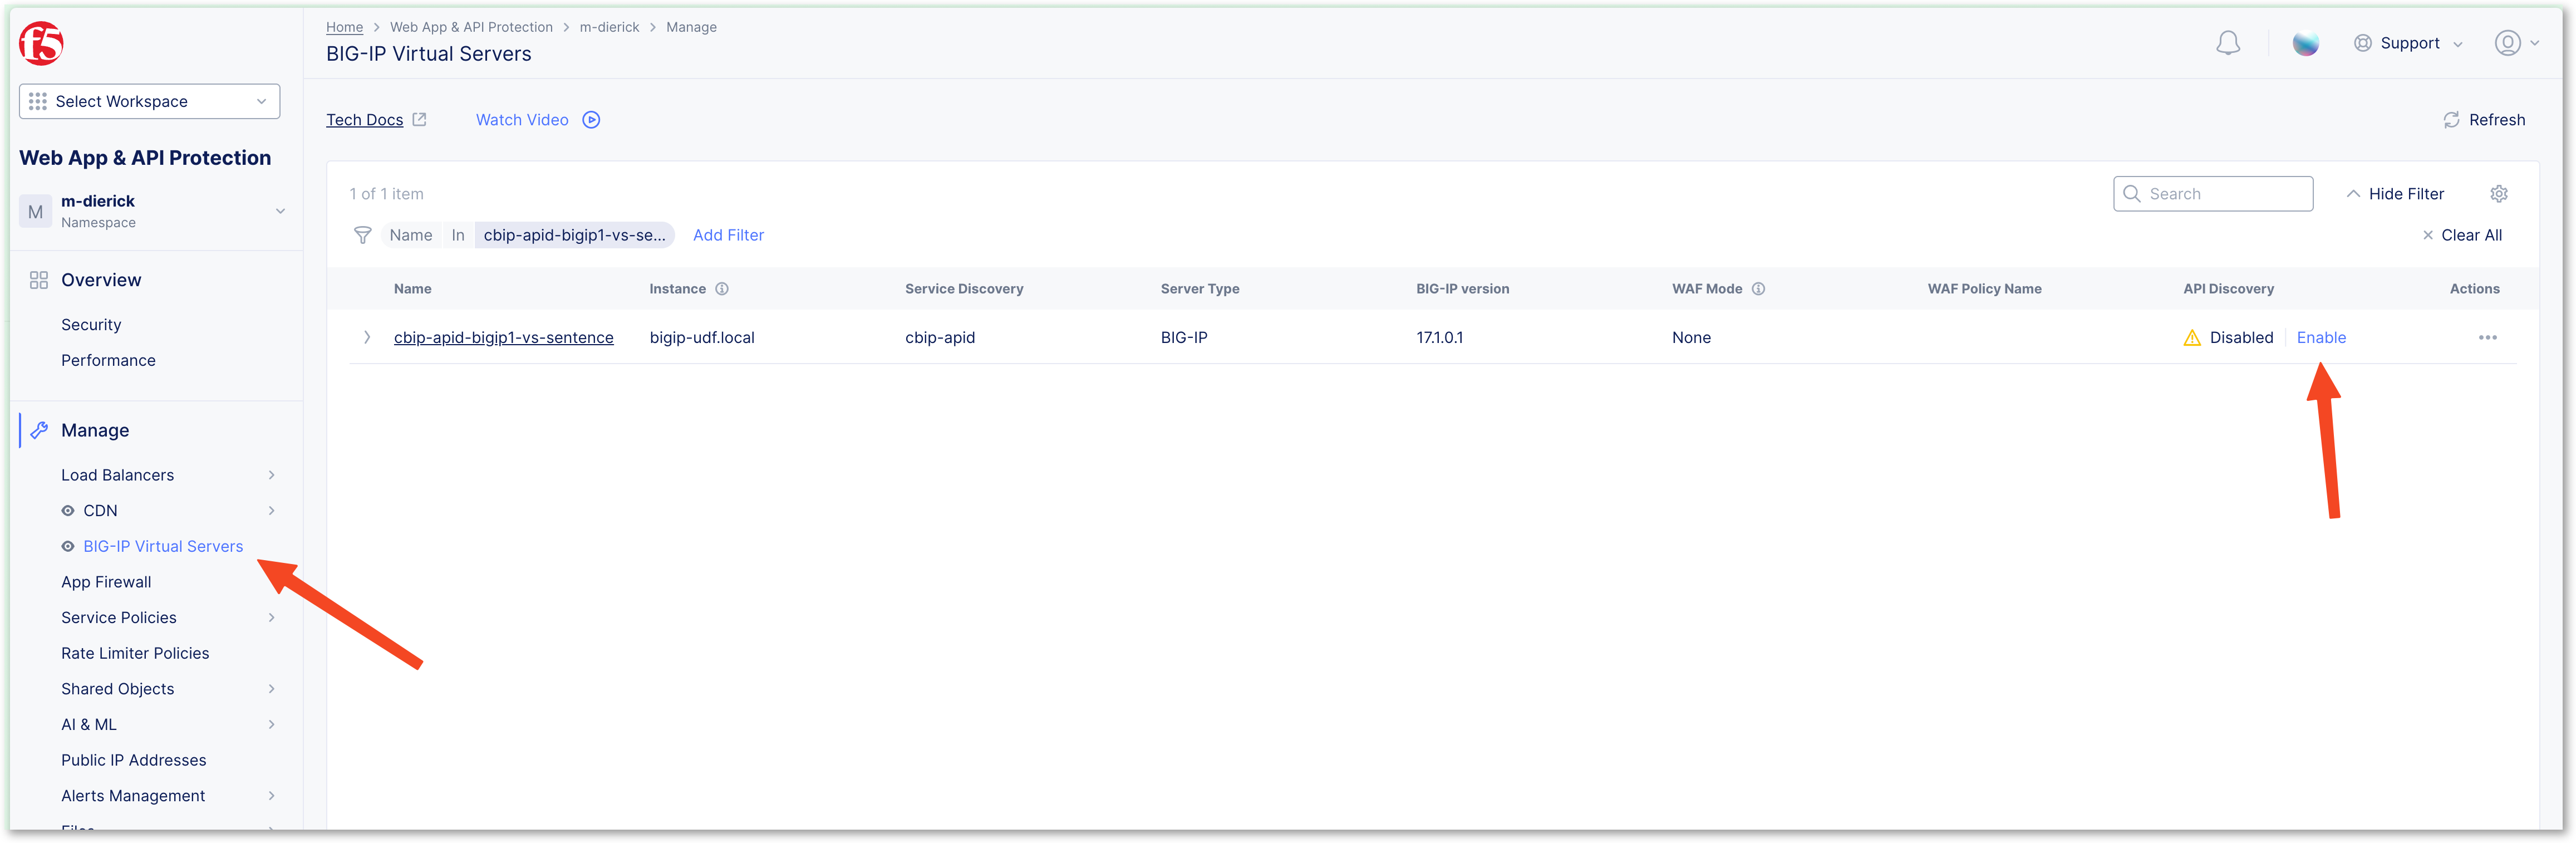The image size is (2576, 843).
Task: Open table settings gear icon
Action: tap(2498, 194)
